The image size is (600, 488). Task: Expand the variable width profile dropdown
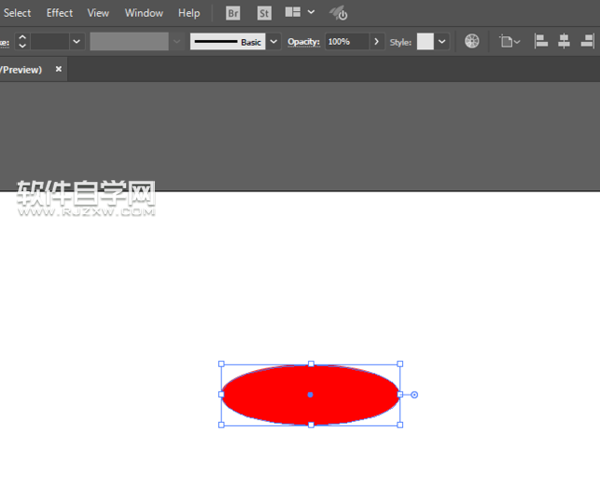(x=177, y=41)
